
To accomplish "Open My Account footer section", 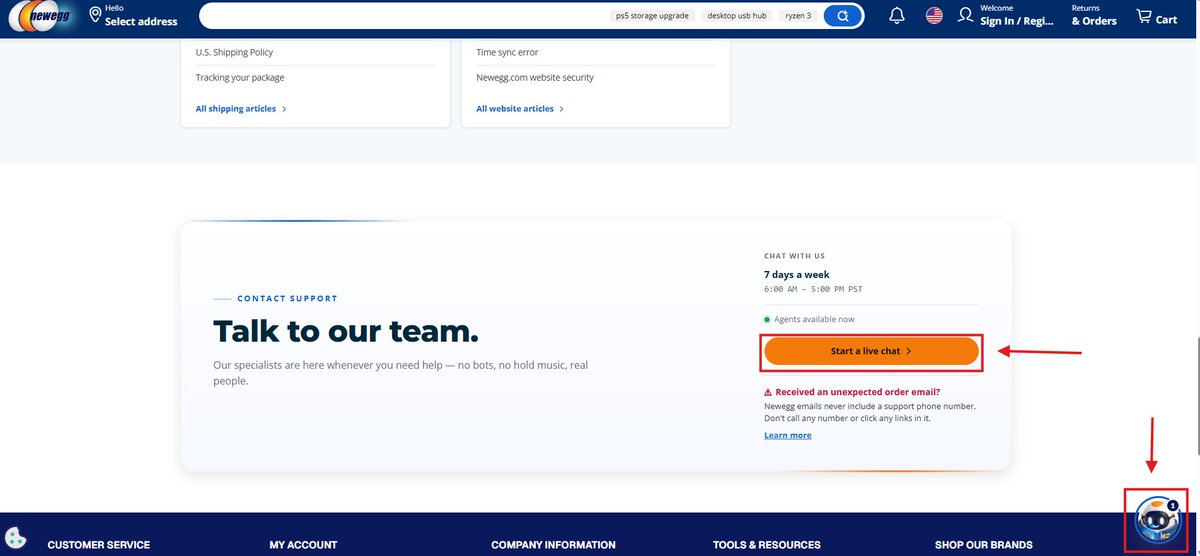I will pyautogui.click(x=303, y=545).
